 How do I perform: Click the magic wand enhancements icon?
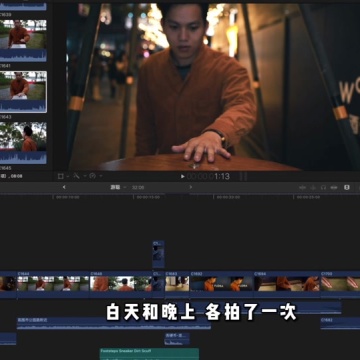77,176
